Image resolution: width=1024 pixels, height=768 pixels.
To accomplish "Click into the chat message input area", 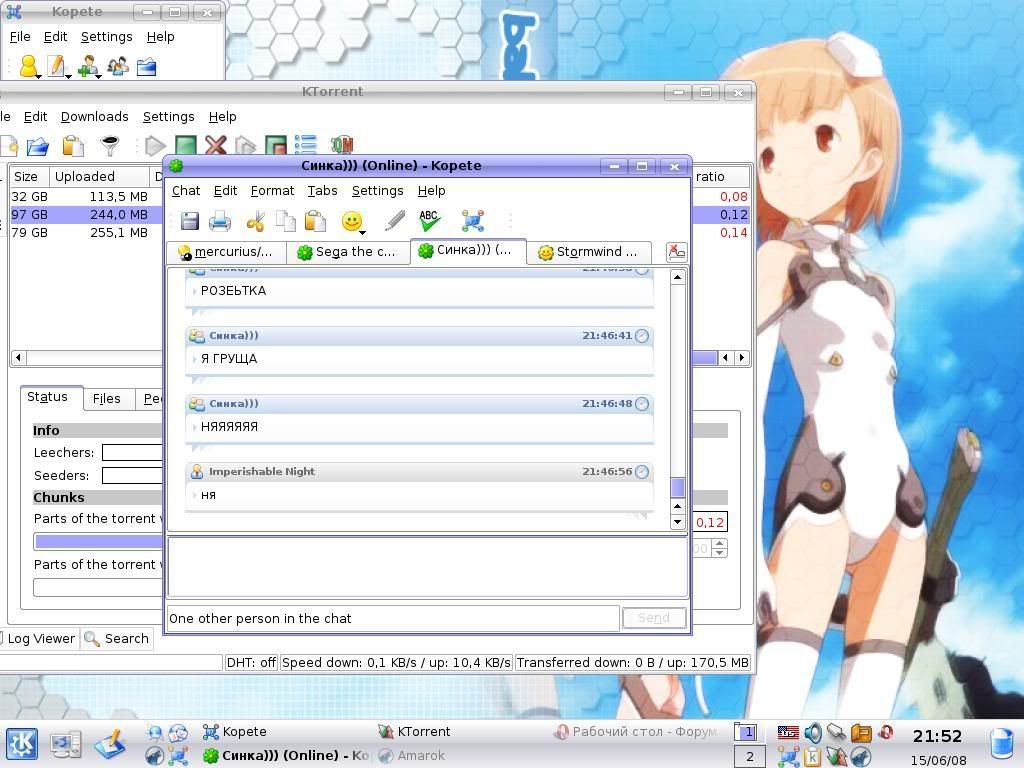I will [427, 567].
